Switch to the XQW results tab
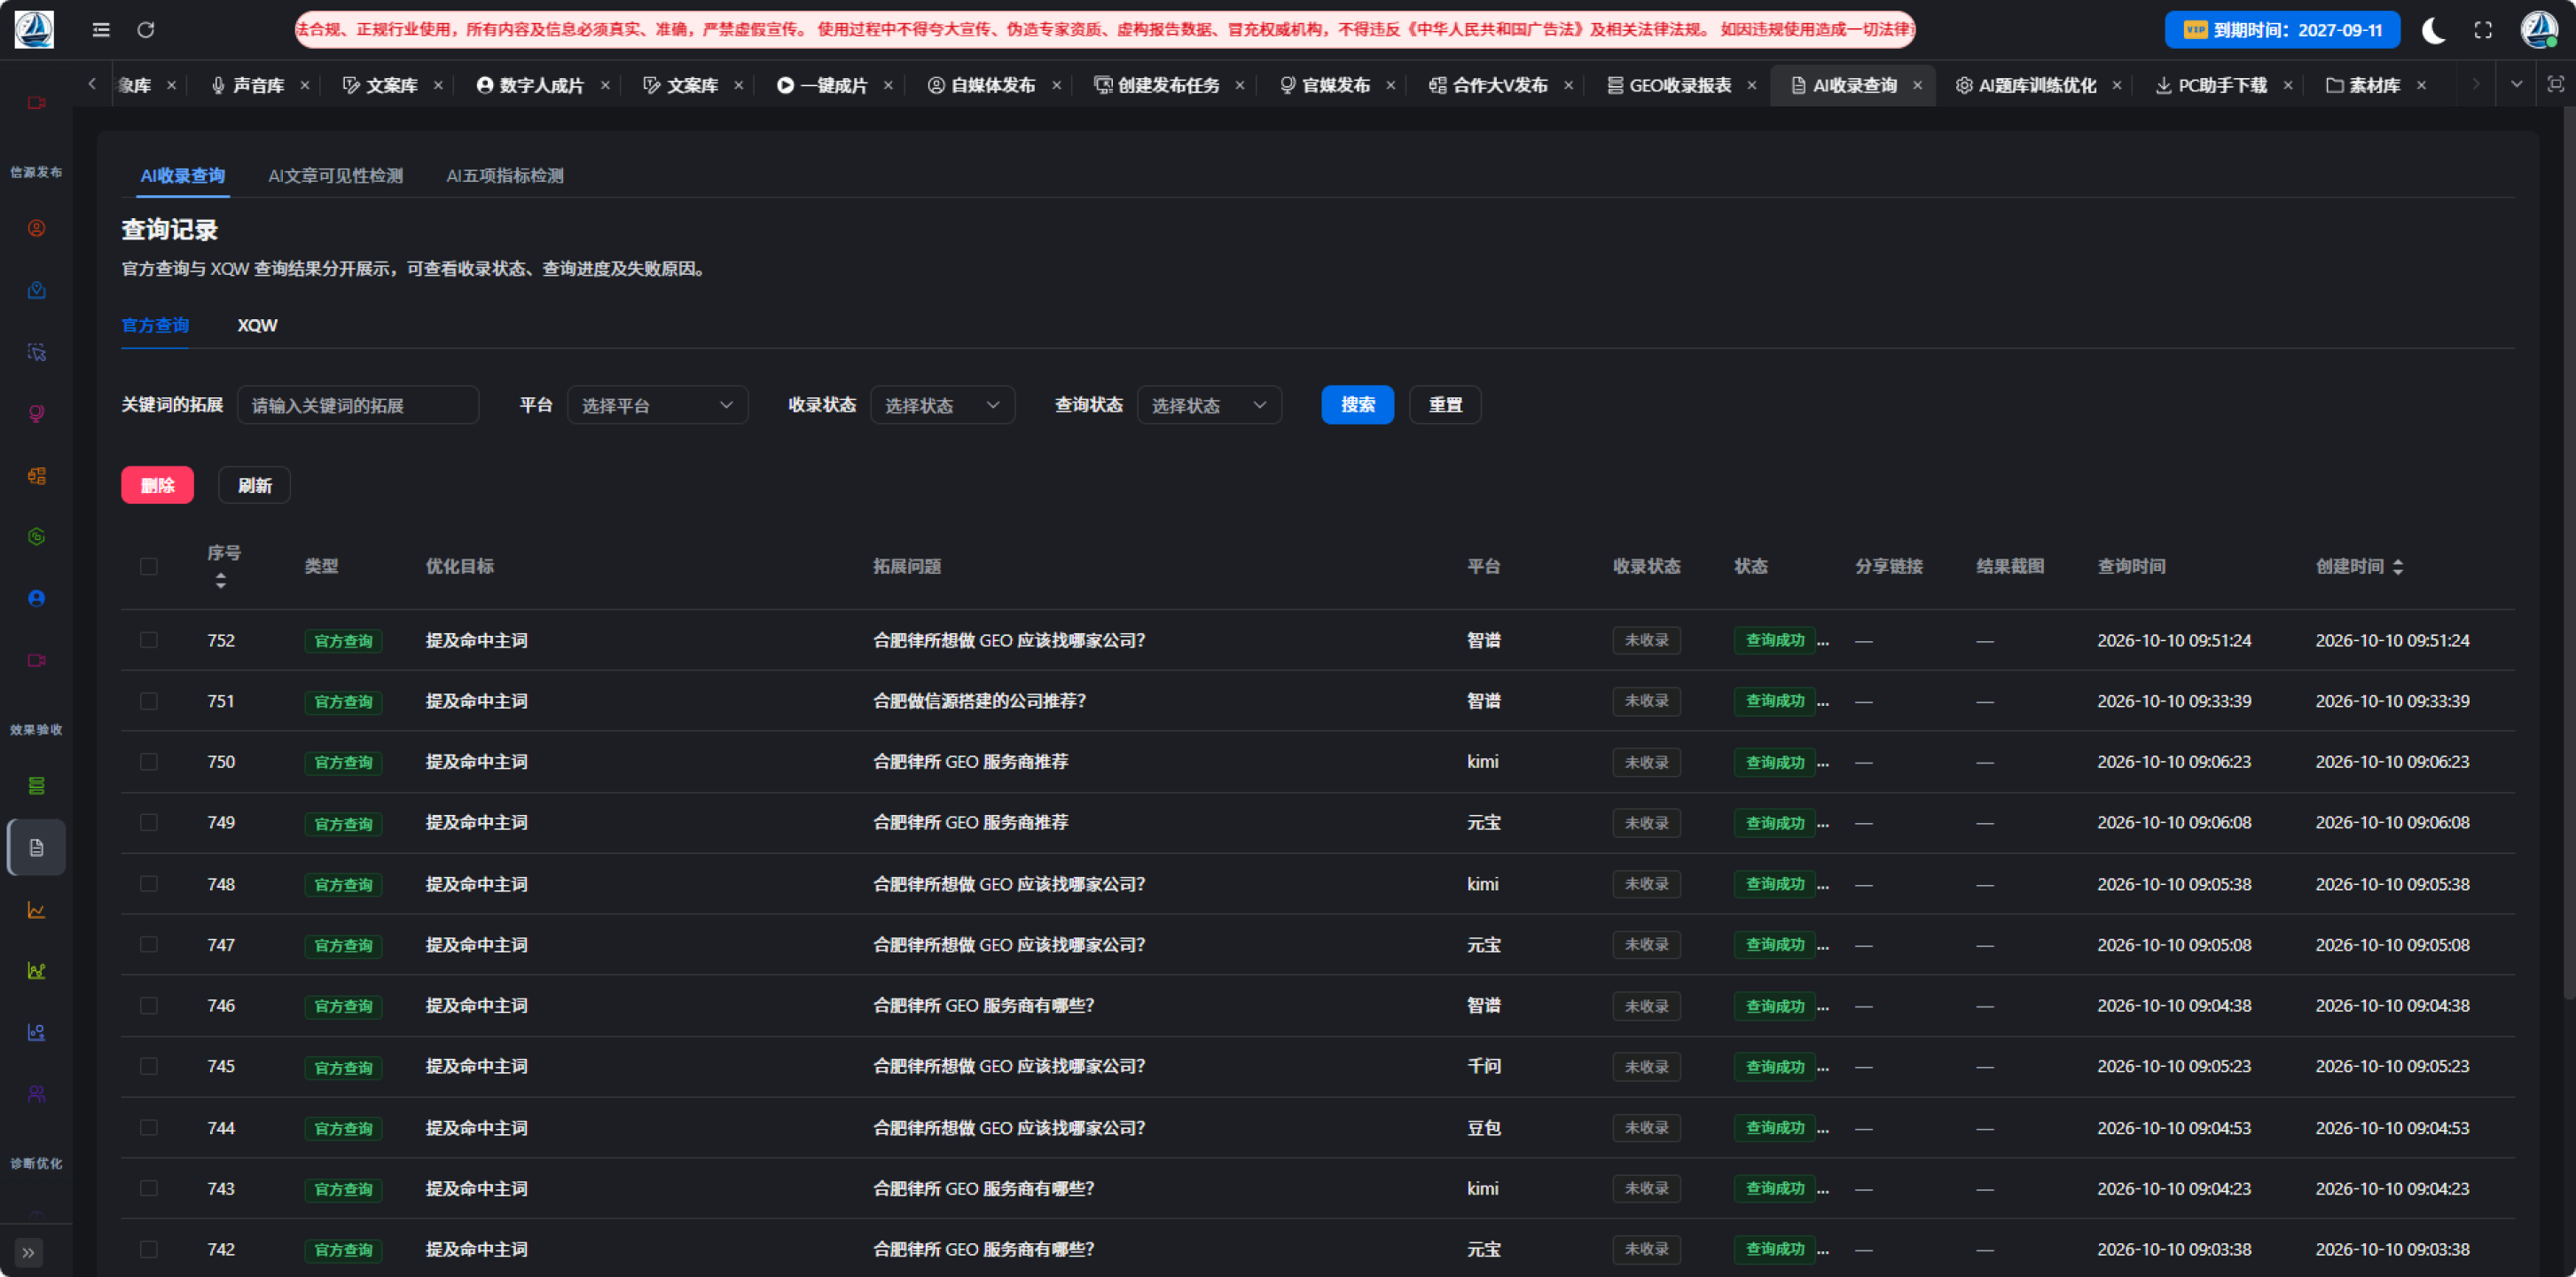The width and height of the screenshot is (2576, 1277). tap(257, 326)
